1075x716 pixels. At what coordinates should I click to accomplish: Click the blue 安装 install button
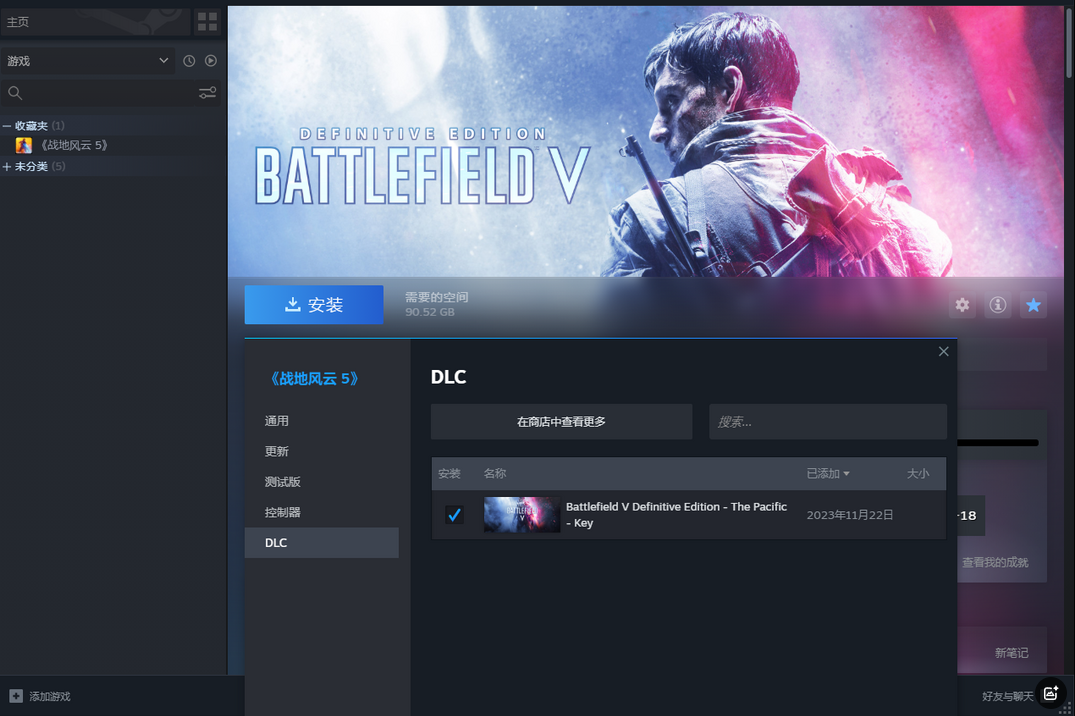point(314,305)
